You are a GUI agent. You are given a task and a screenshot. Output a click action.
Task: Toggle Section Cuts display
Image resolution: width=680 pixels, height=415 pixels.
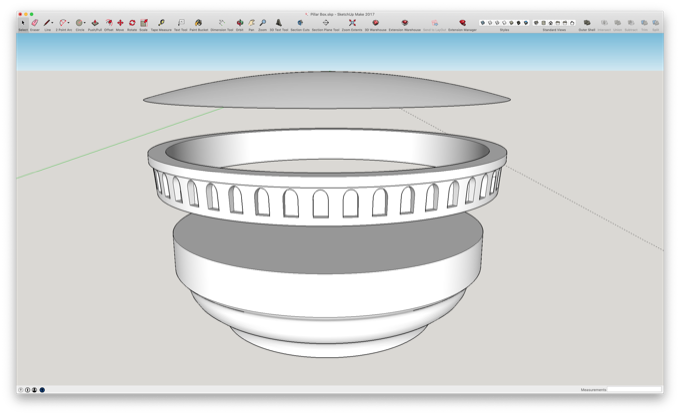[x=300, y=23]
